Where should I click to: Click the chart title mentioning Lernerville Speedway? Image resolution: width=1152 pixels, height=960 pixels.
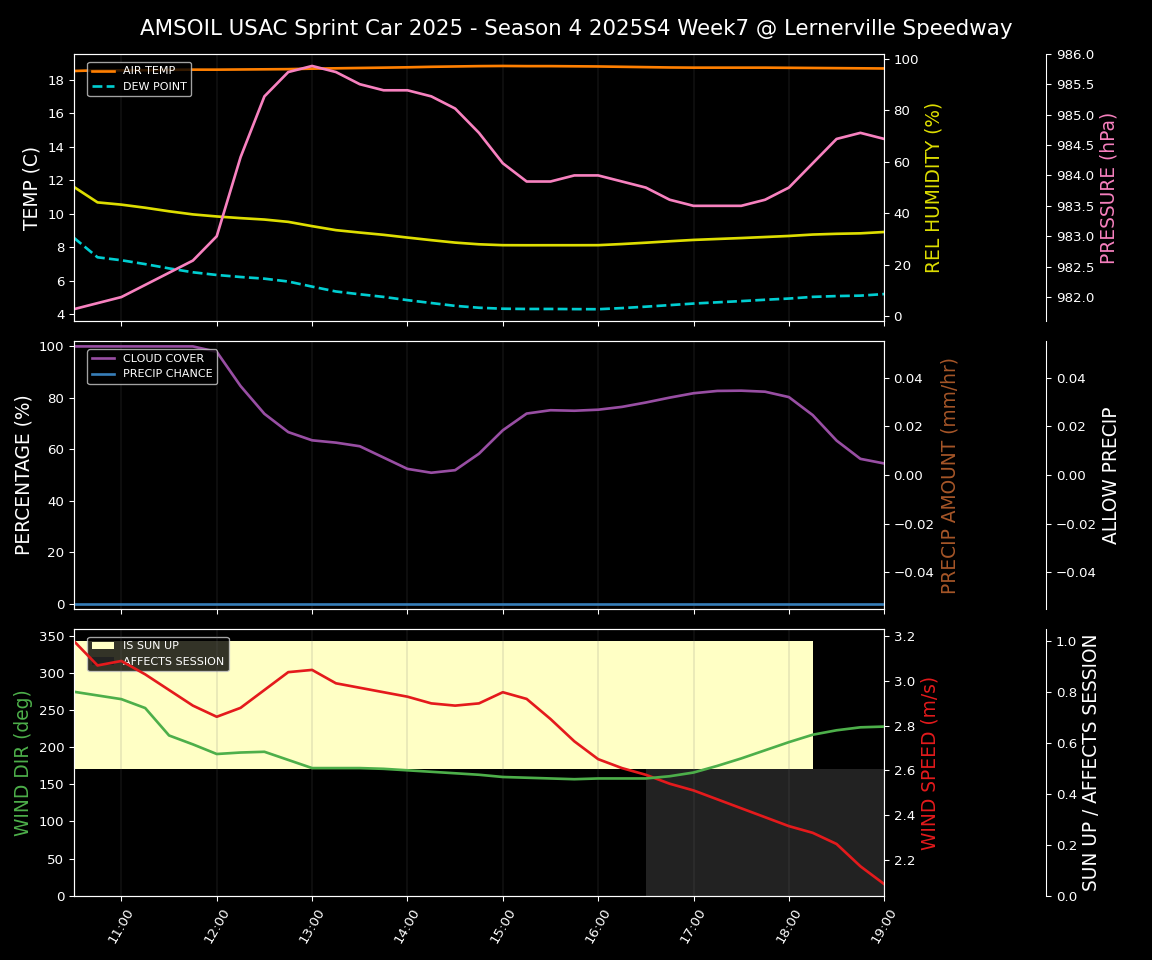point(576,28)
